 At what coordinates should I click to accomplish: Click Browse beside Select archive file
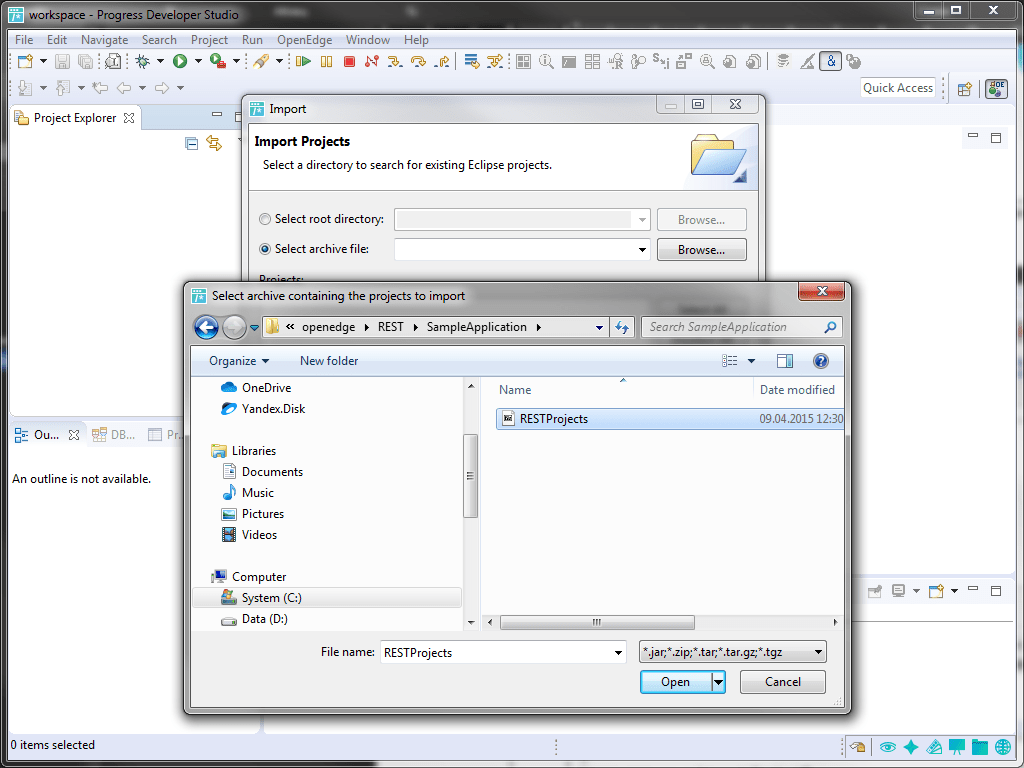pyautogui.click(x=701, y=249)
